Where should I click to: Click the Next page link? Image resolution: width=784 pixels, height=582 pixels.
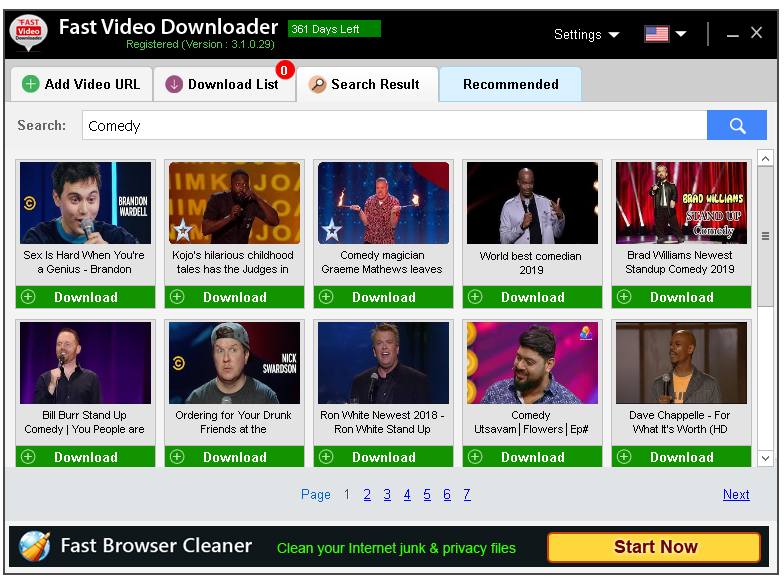736,494
